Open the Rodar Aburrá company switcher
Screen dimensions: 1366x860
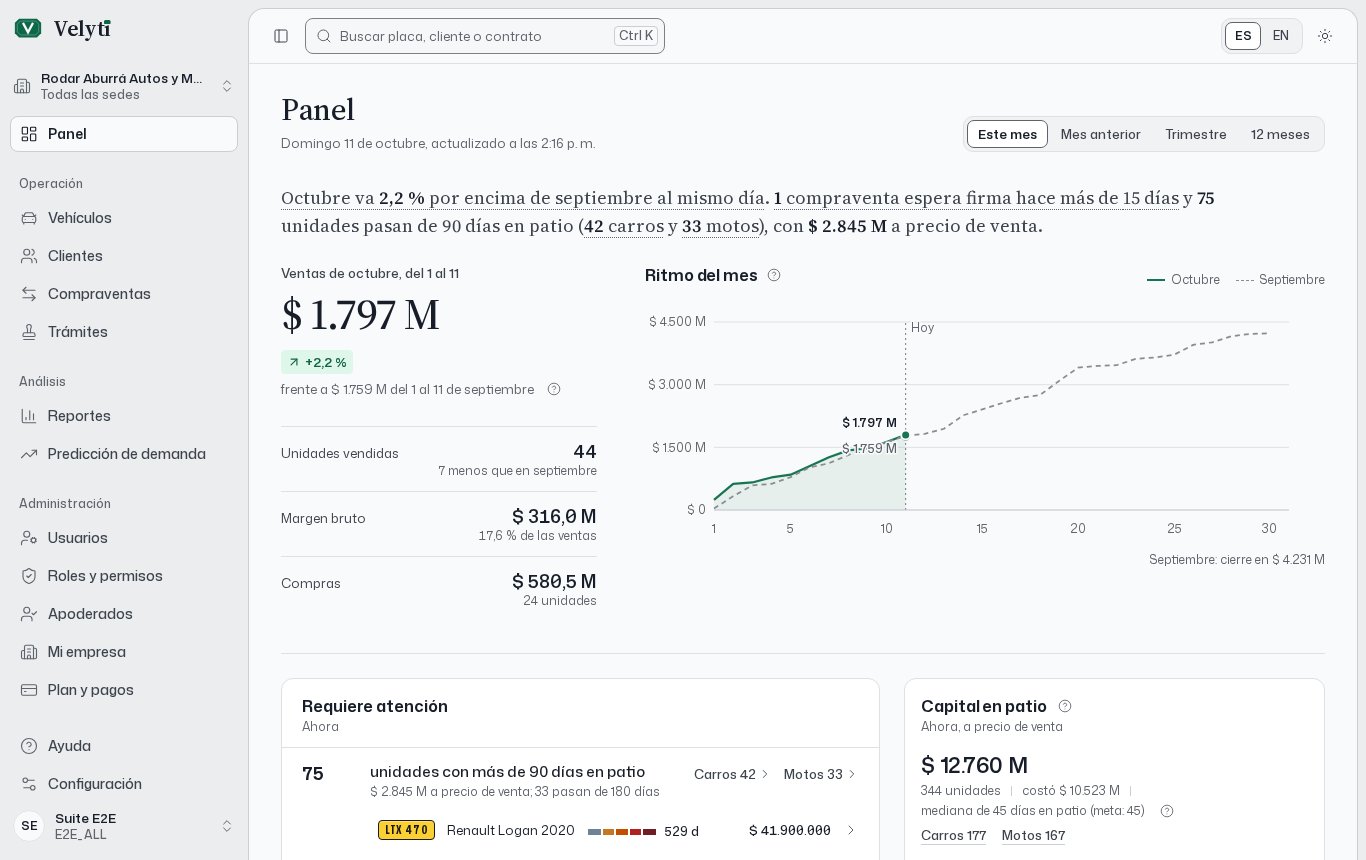pyautogui.click(x=124, y=86)
